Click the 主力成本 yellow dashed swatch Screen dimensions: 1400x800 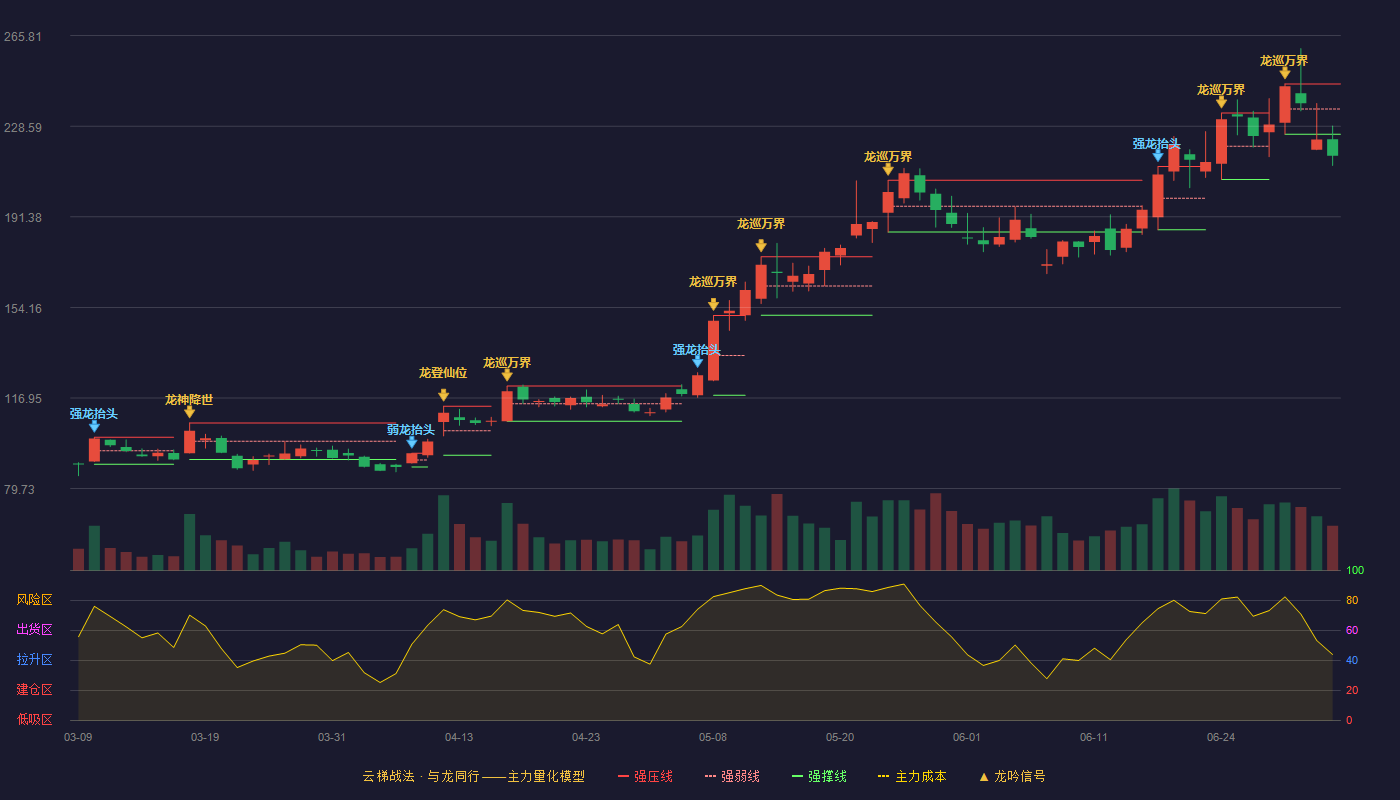click(x=884, y=776)
